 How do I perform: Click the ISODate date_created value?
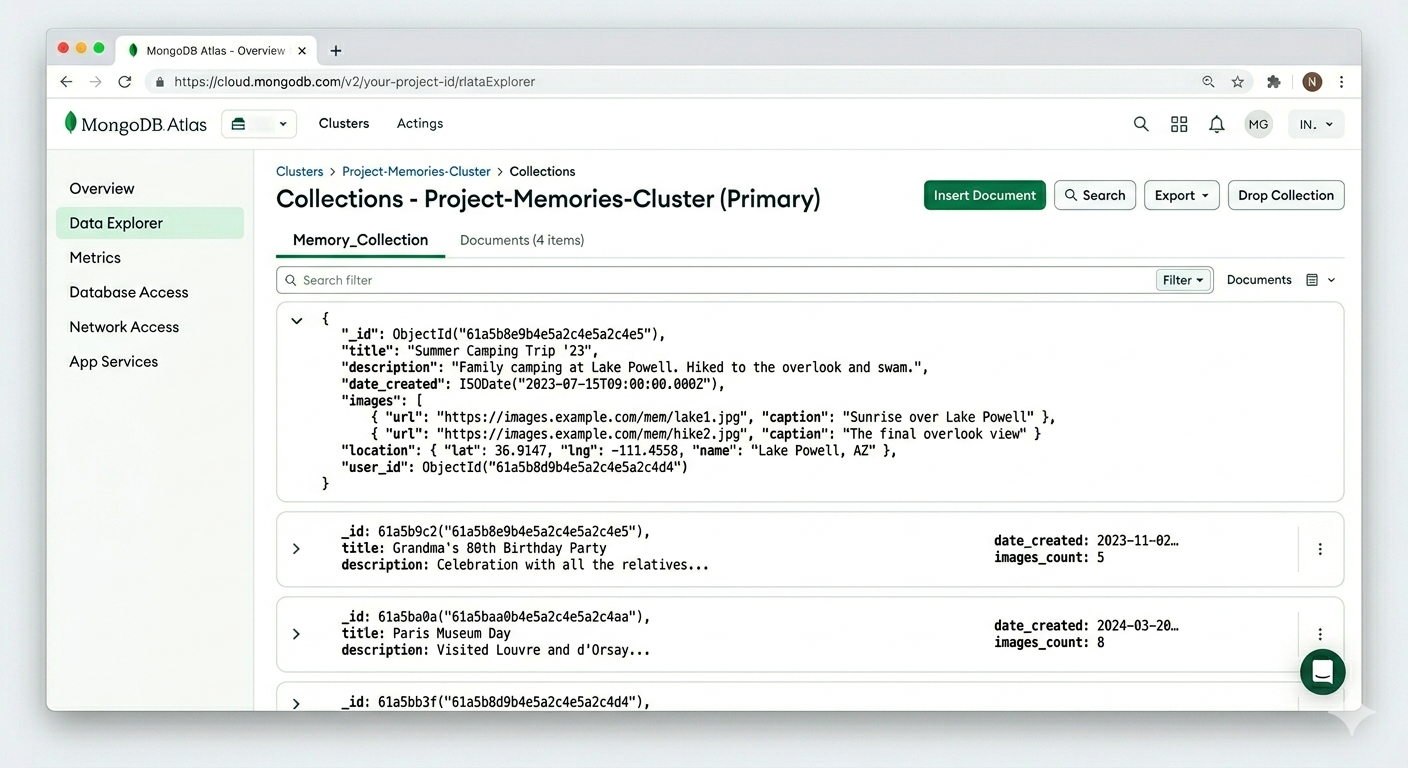coord(590,384)
